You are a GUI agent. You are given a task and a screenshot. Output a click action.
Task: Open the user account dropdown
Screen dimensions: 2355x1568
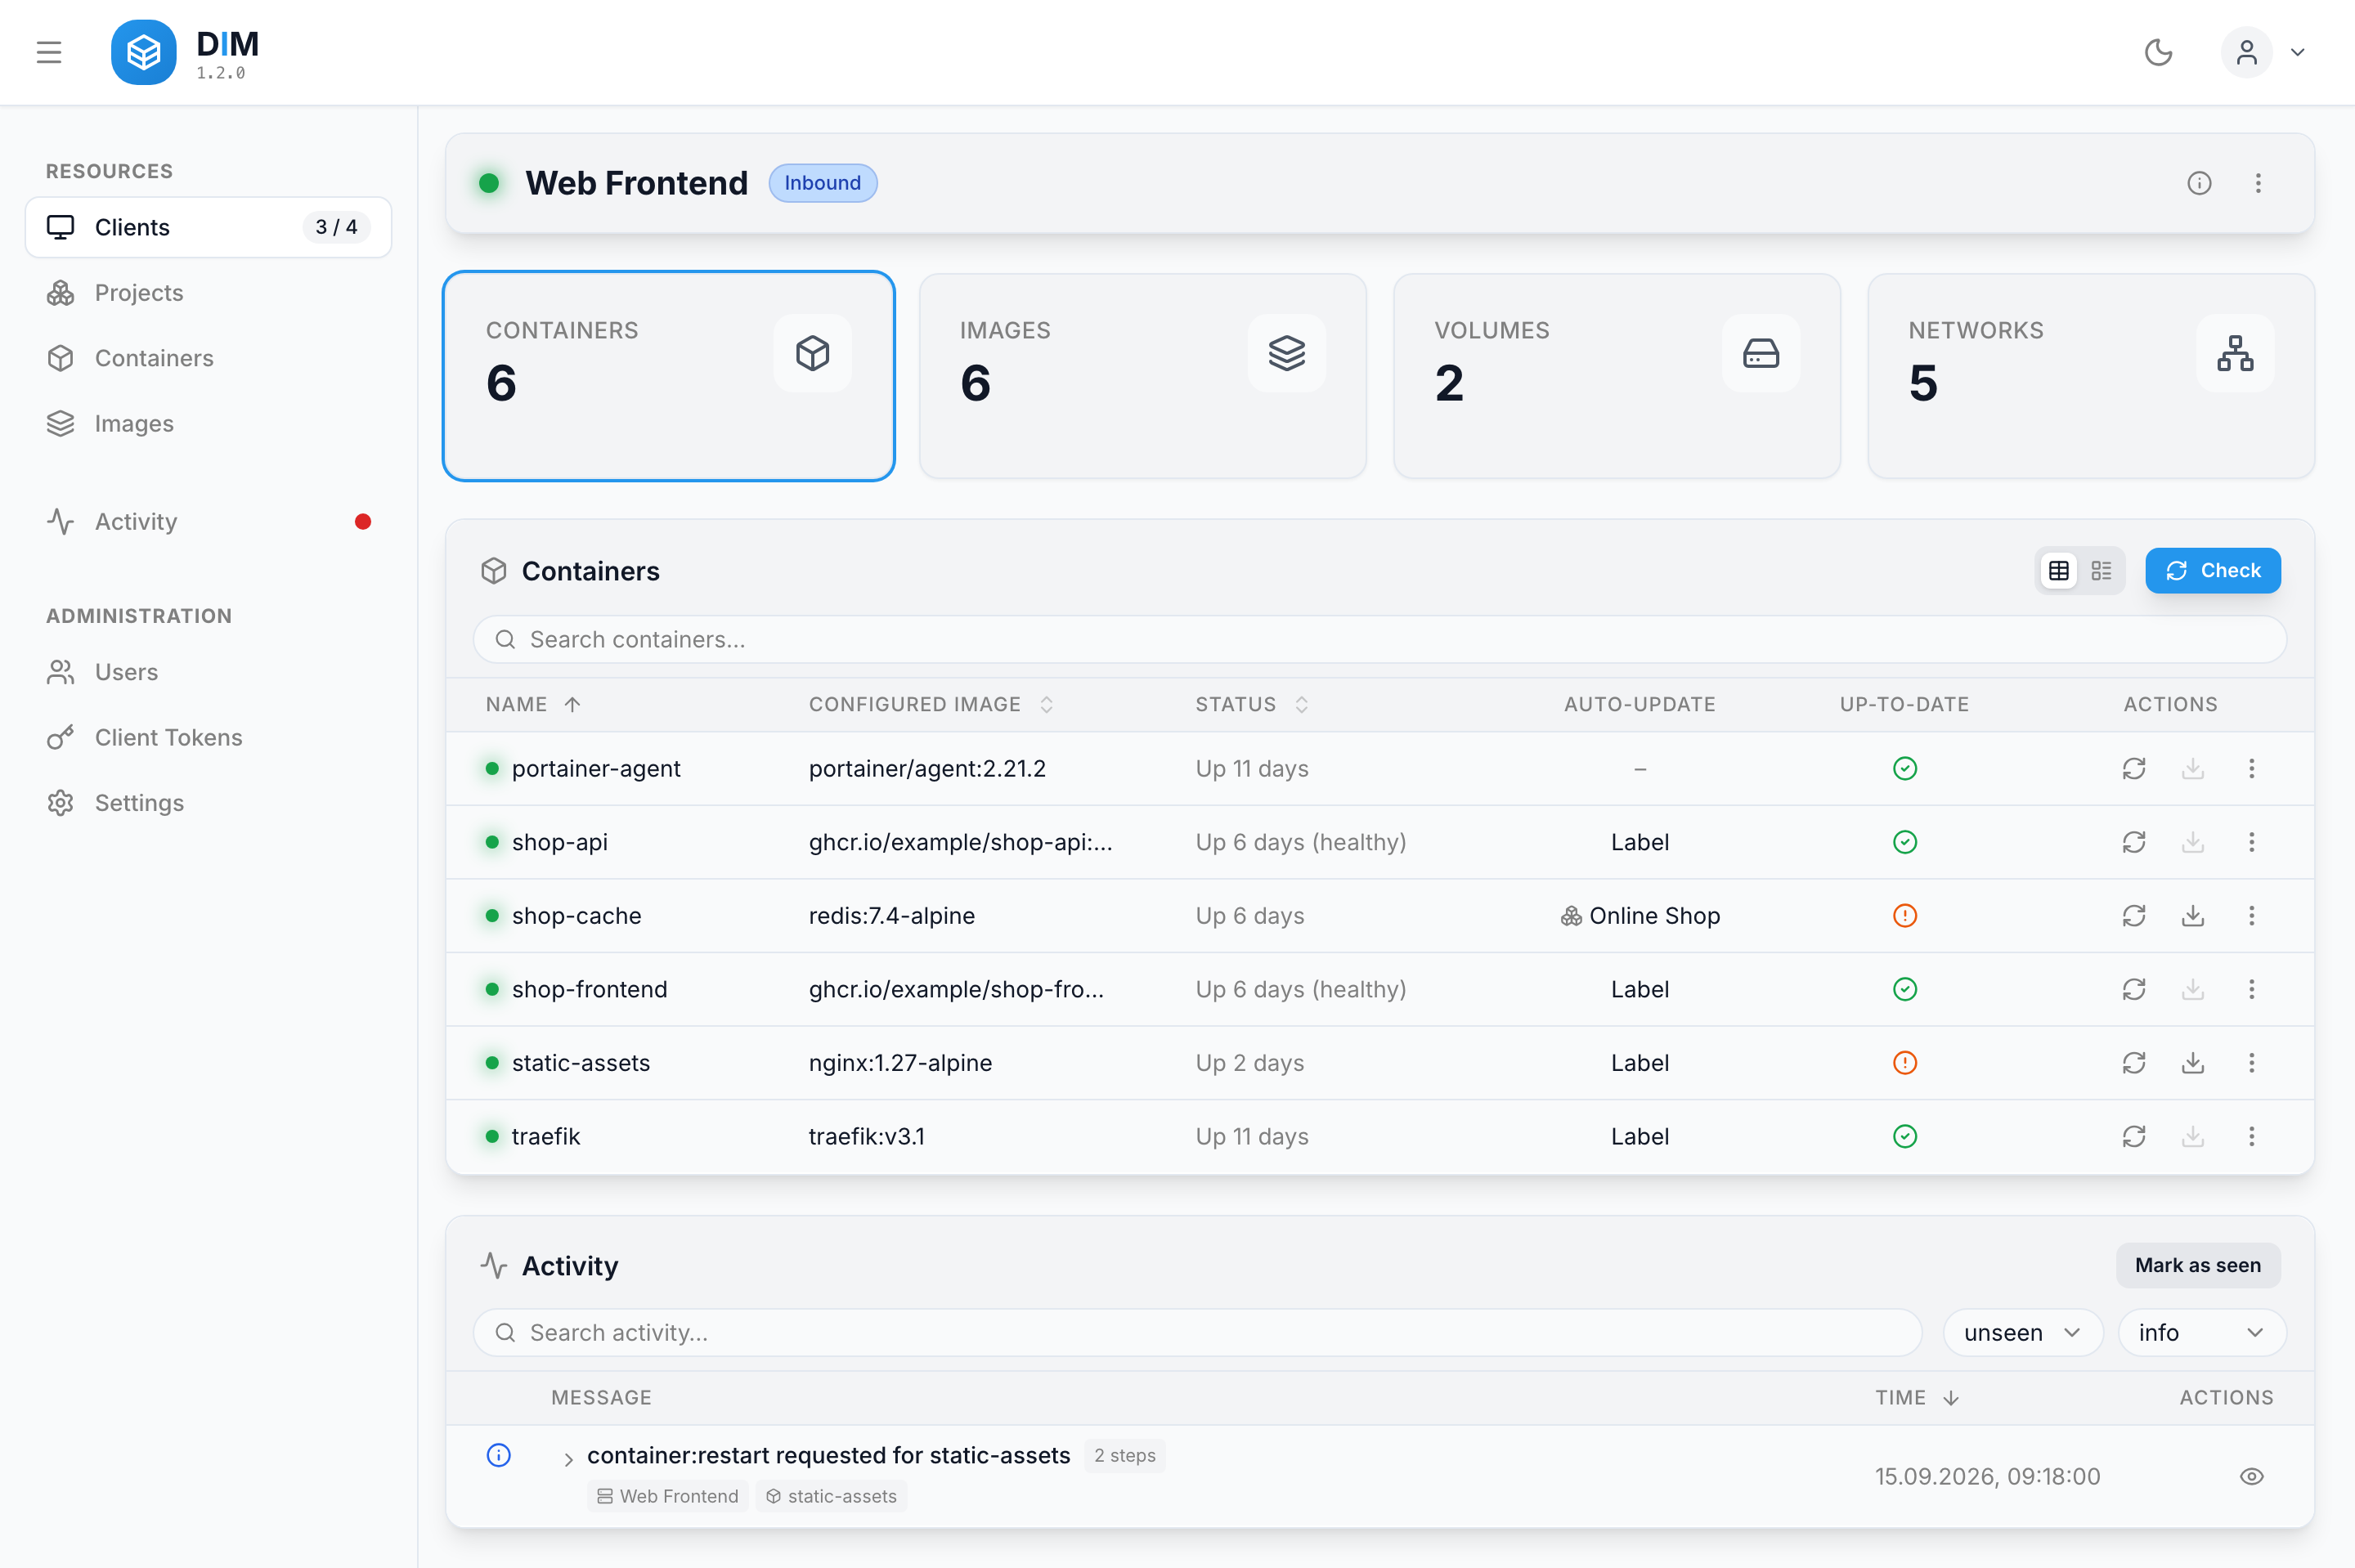pyautogui.click(x=2265, y=52)
